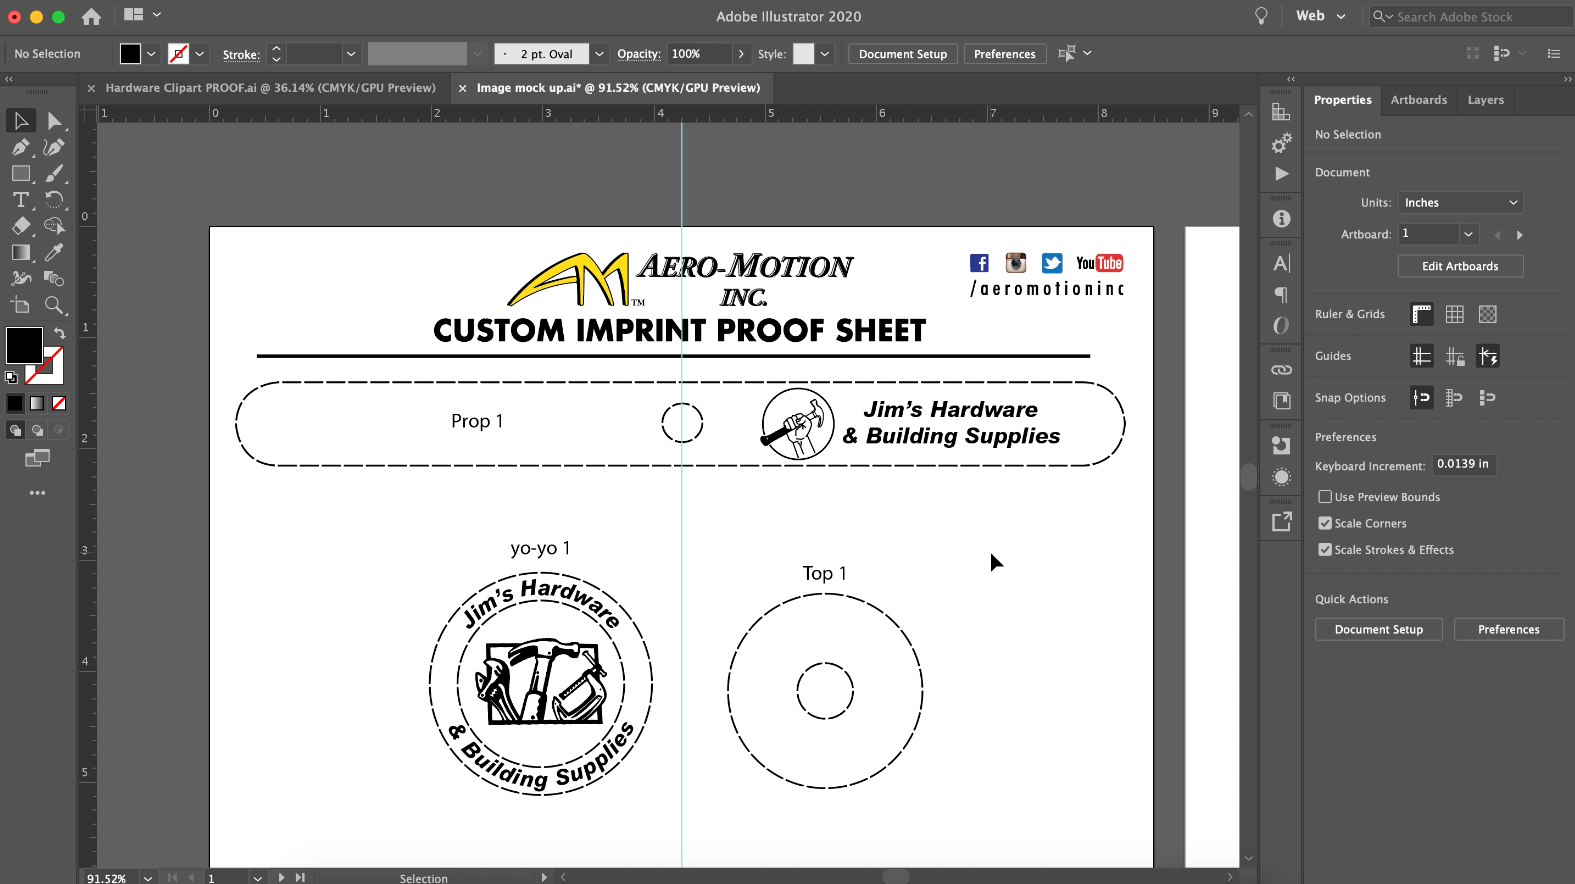
Task: Uncheck Scale Corners option
Action: 1325,523
